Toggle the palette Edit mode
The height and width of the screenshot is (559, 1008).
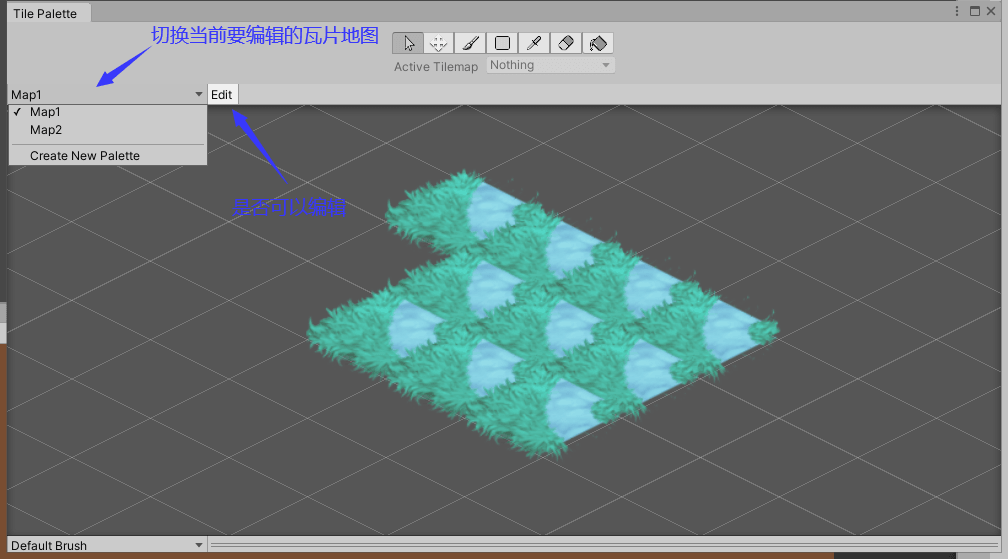(222, 94)
